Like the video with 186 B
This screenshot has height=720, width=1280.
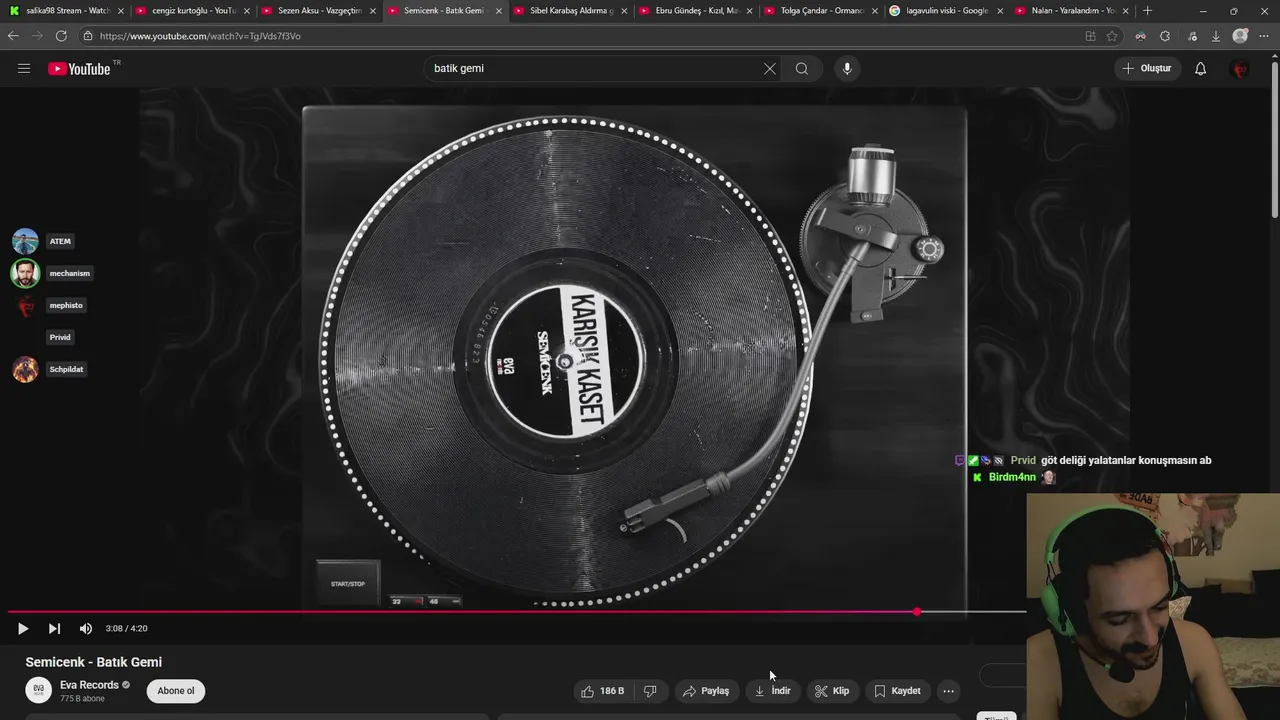tap(603, 691)
